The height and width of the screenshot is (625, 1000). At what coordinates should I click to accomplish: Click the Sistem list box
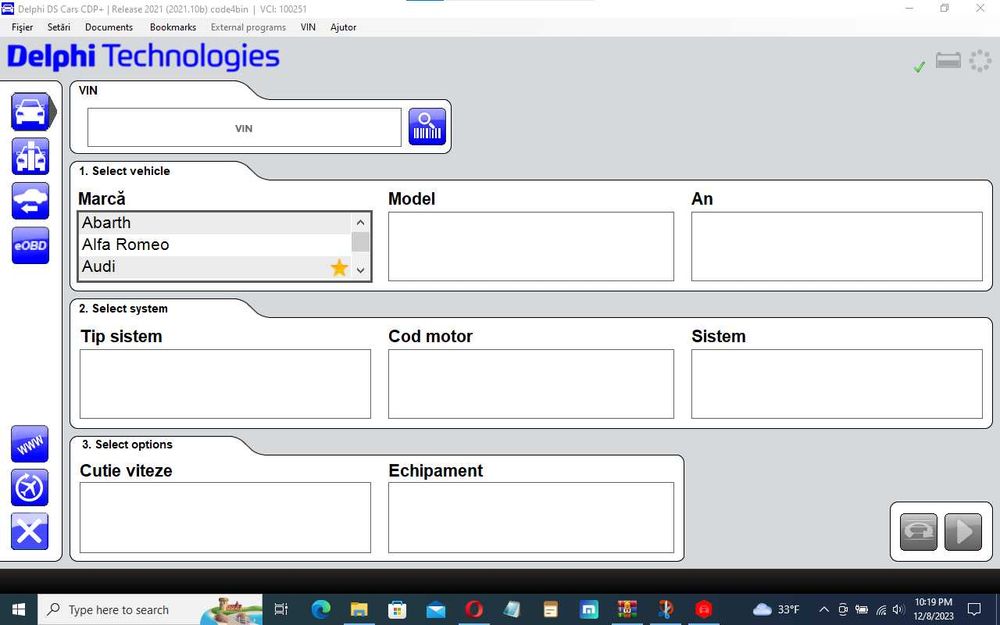837,384
